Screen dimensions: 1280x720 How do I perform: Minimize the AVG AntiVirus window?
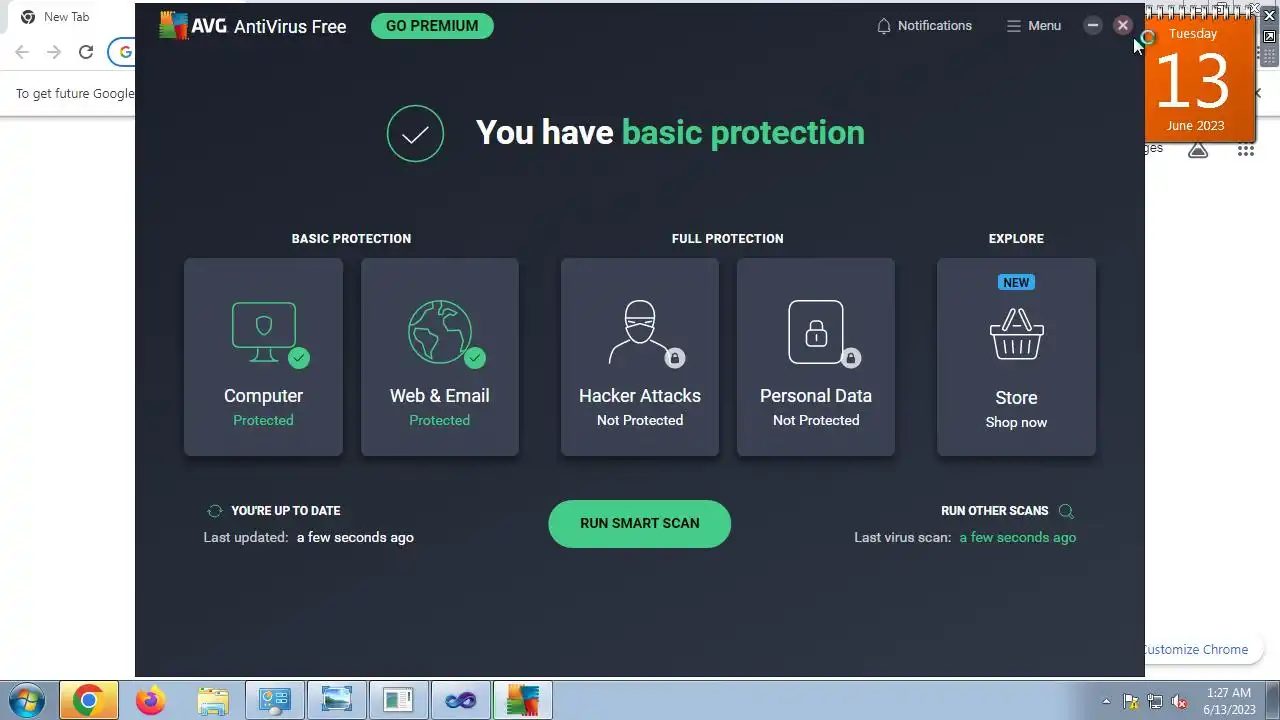pos(1093,26)
